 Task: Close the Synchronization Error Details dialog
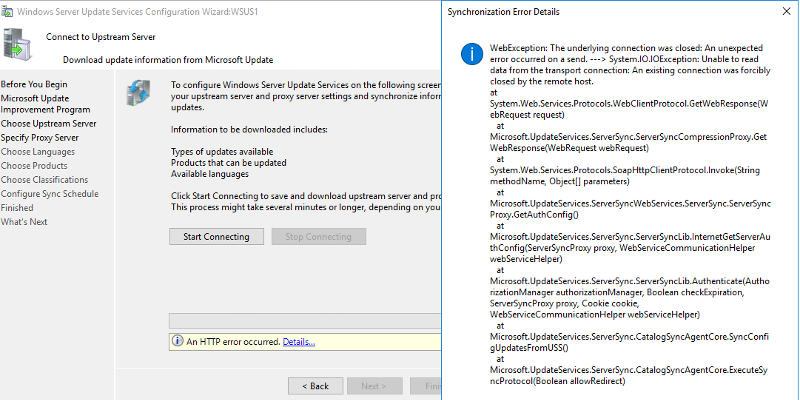[x=786, y=11]
